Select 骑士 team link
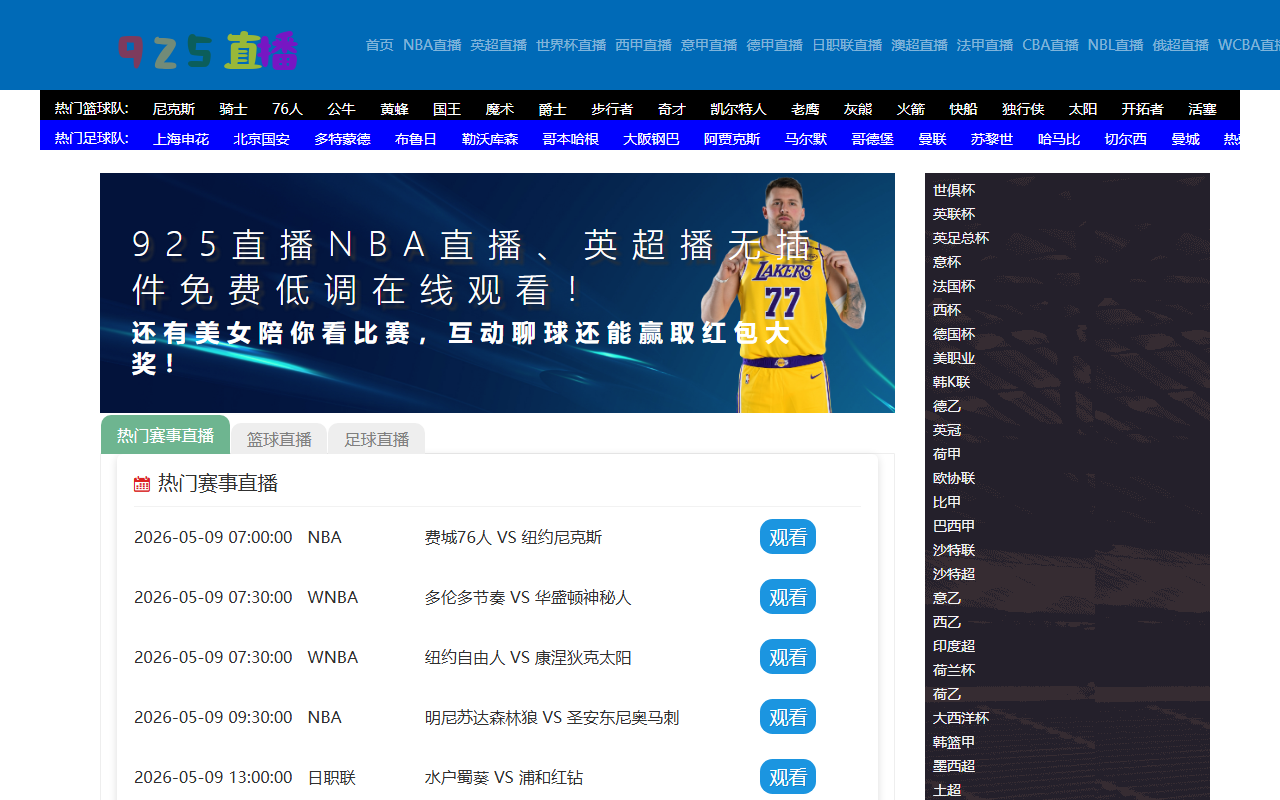Screen dimensions: 1280x800 pos(233,109)
